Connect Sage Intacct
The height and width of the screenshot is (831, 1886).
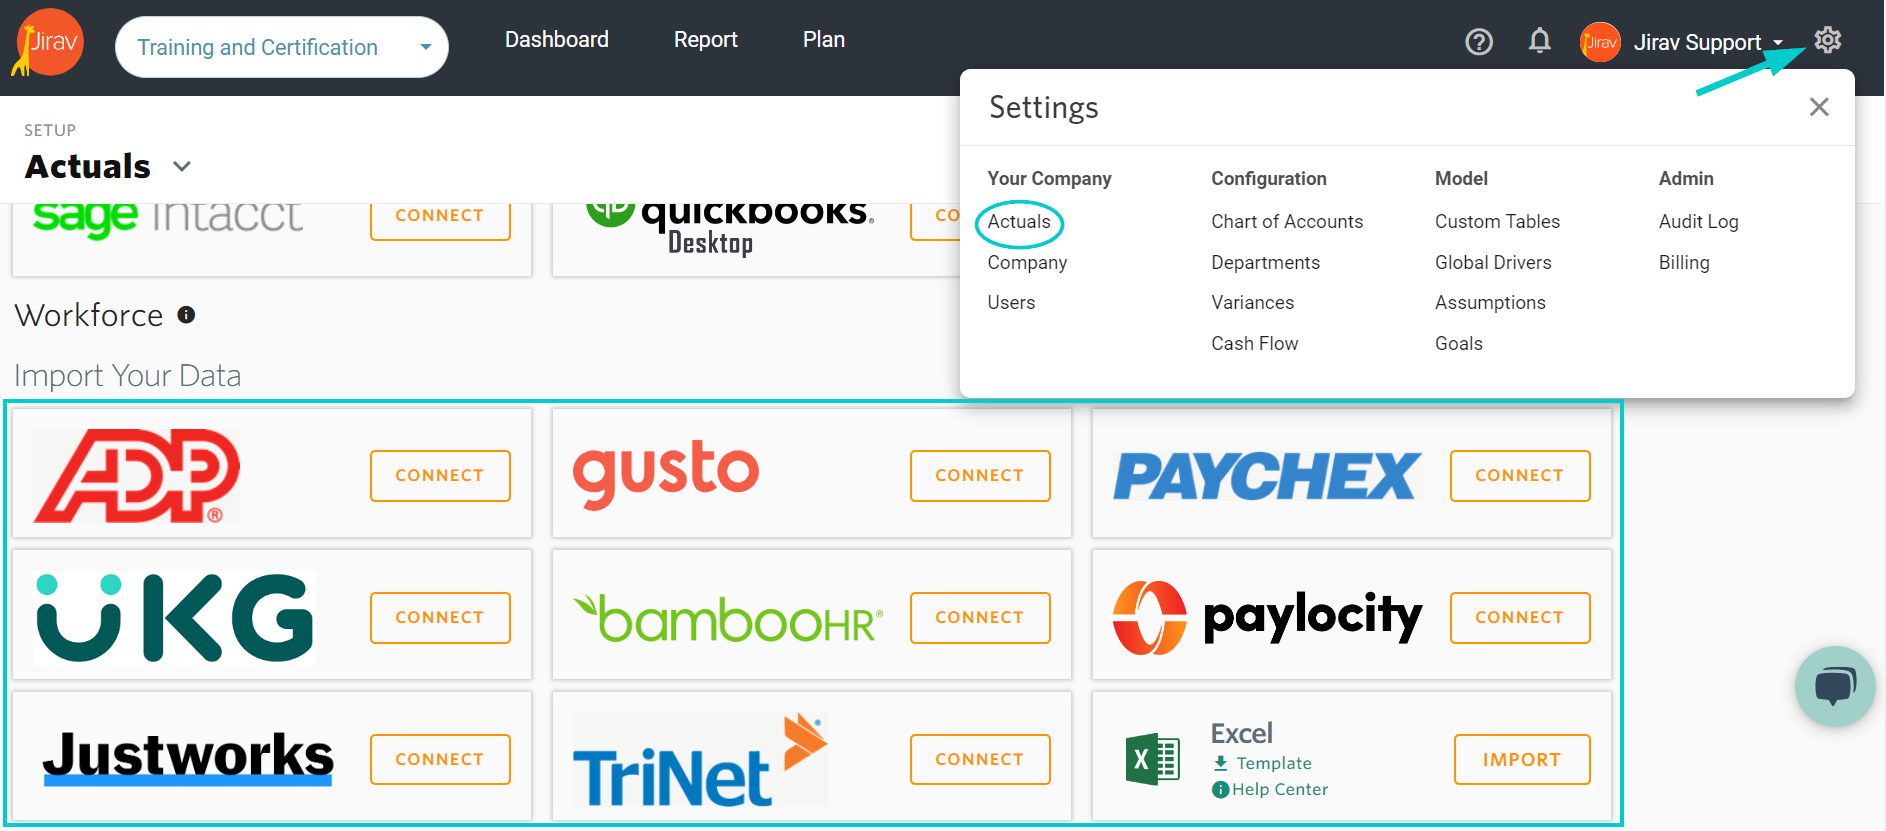point(440,221)
